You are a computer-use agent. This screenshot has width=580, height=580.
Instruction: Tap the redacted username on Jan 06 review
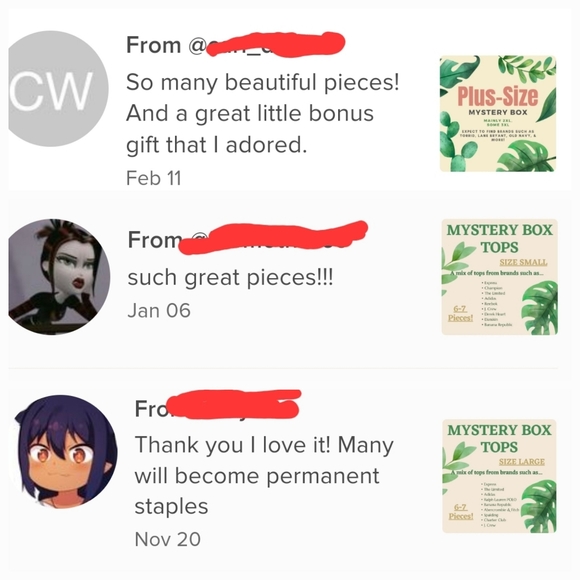[274, 237]
